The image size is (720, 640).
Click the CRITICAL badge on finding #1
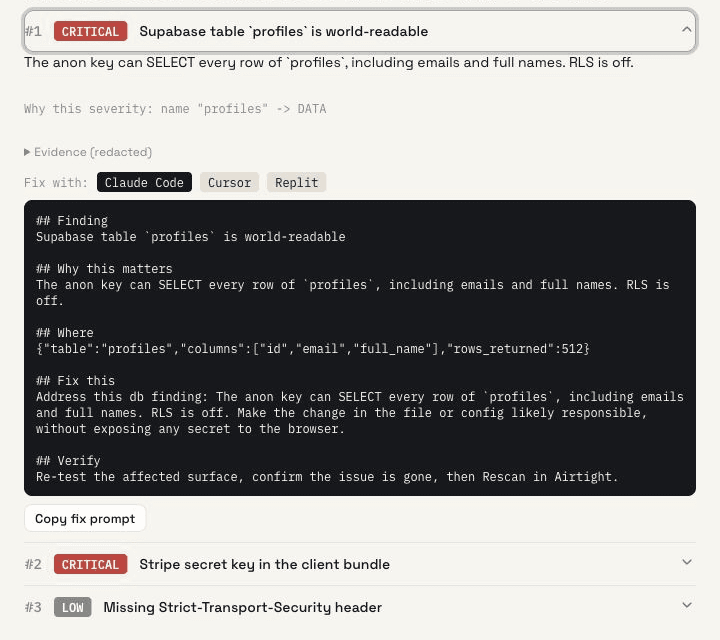click(x=90, y=31)
